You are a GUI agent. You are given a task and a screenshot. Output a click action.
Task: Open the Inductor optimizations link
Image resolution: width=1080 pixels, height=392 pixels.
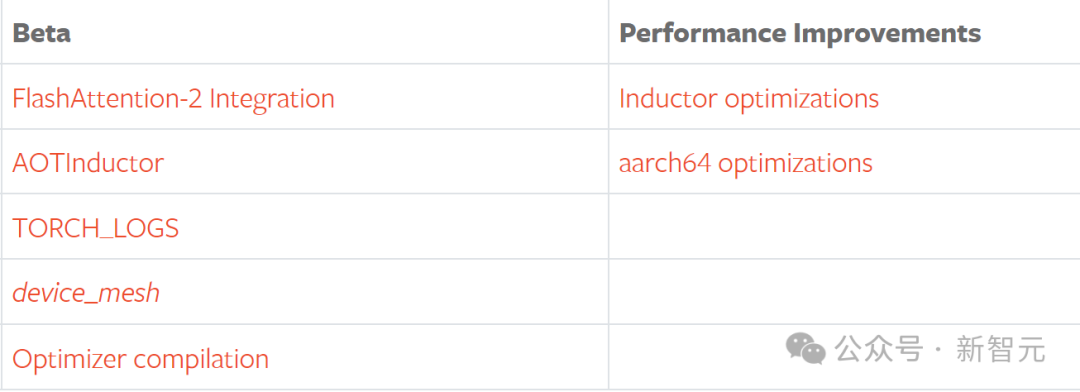(x=749, y=99)
